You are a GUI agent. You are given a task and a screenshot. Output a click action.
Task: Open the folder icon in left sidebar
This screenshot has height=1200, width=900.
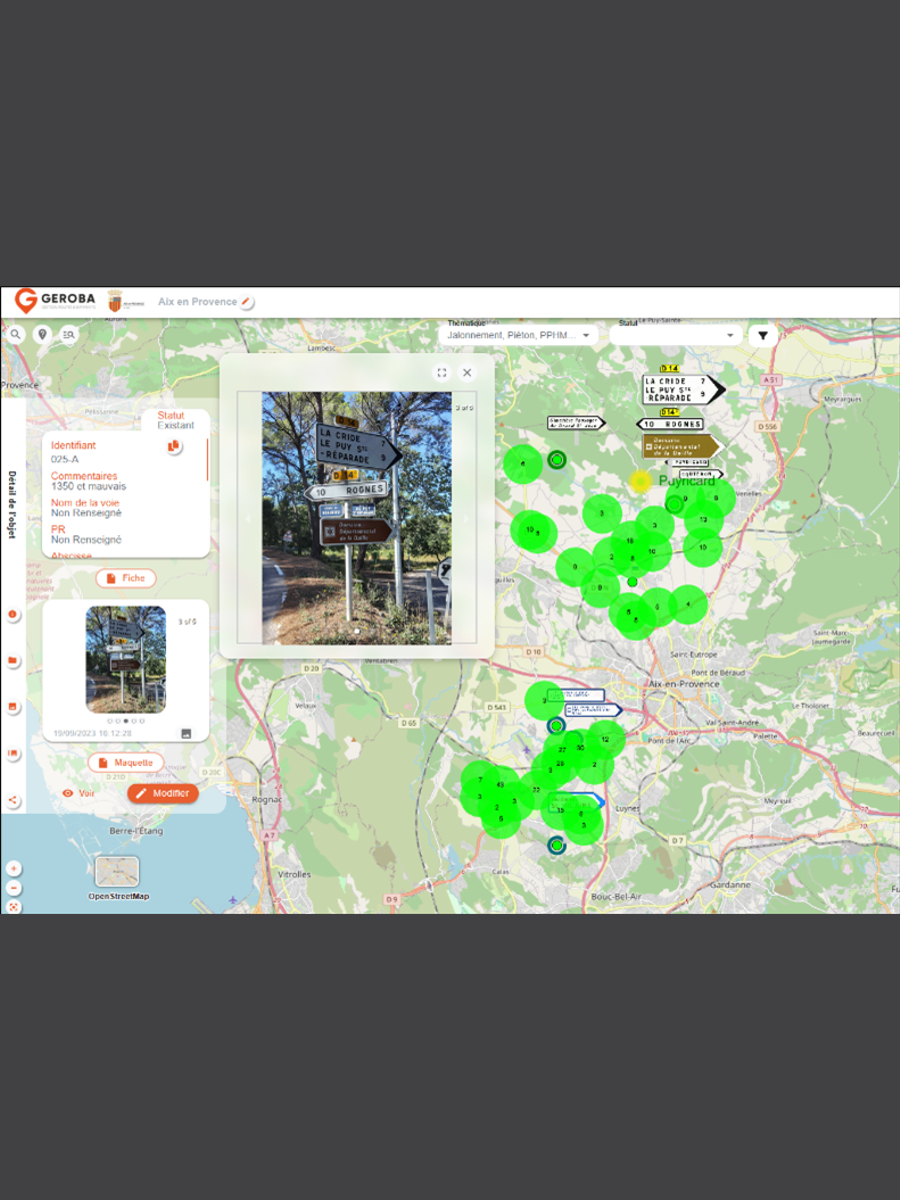pyautogui.click(x=13, y=661)
